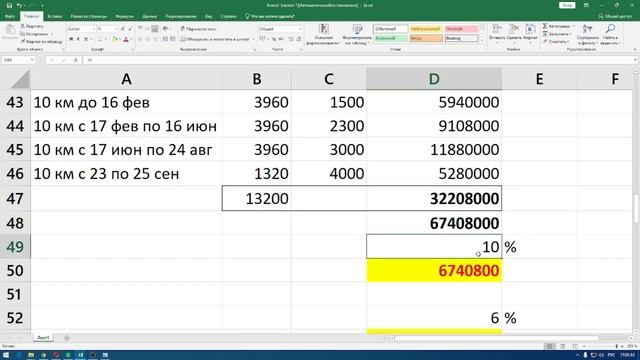The image size is (640, 360).
Task: Open the font name dropdown (Calibri)
Action: click(93, 29)
